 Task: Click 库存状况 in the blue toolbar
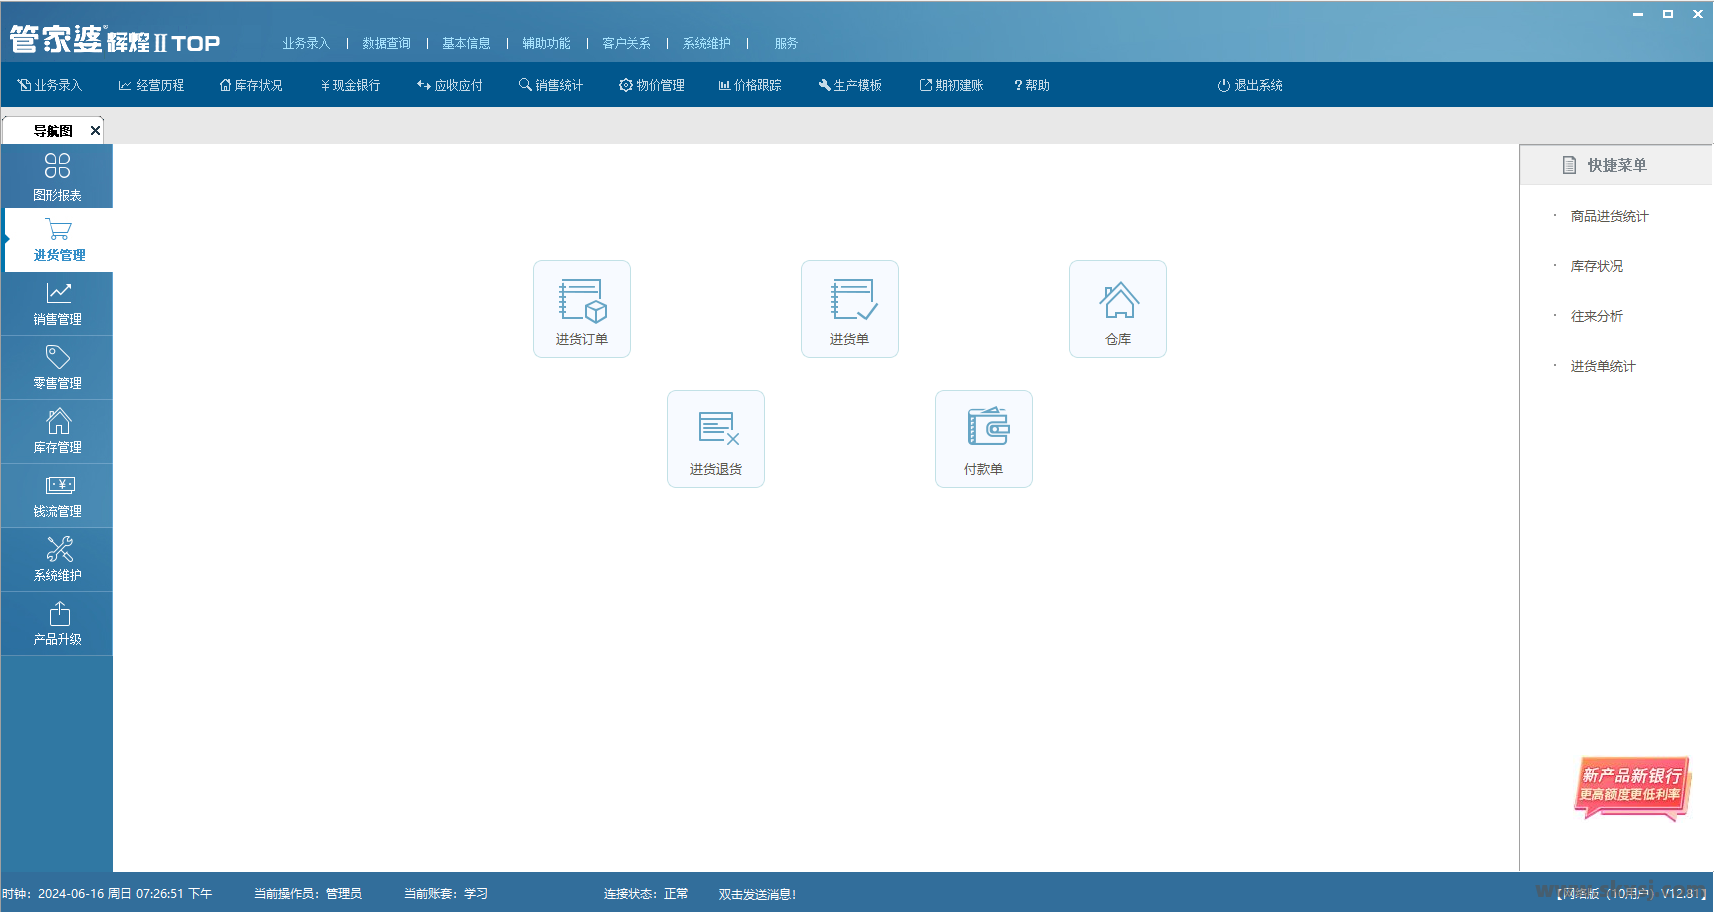click(251, 85)
